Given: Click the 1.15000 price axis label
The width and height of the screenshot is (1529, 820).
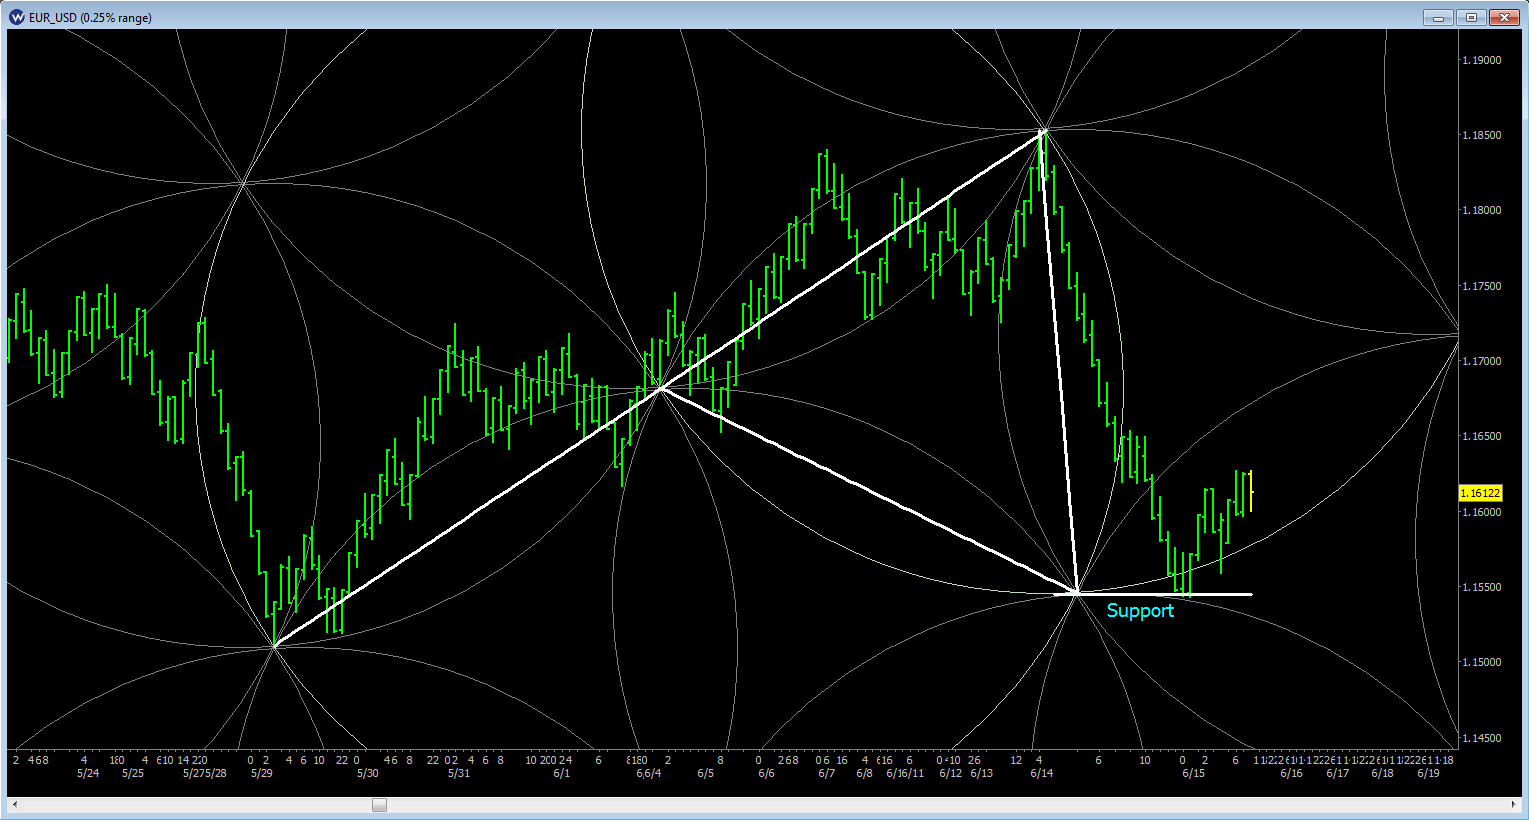Looking at the screenshot, I should pyautogui.click(x=1481, y=662).
